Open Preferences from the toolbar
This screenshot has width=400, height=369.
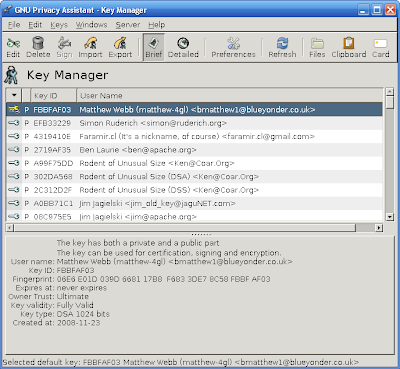pos(233,47)
